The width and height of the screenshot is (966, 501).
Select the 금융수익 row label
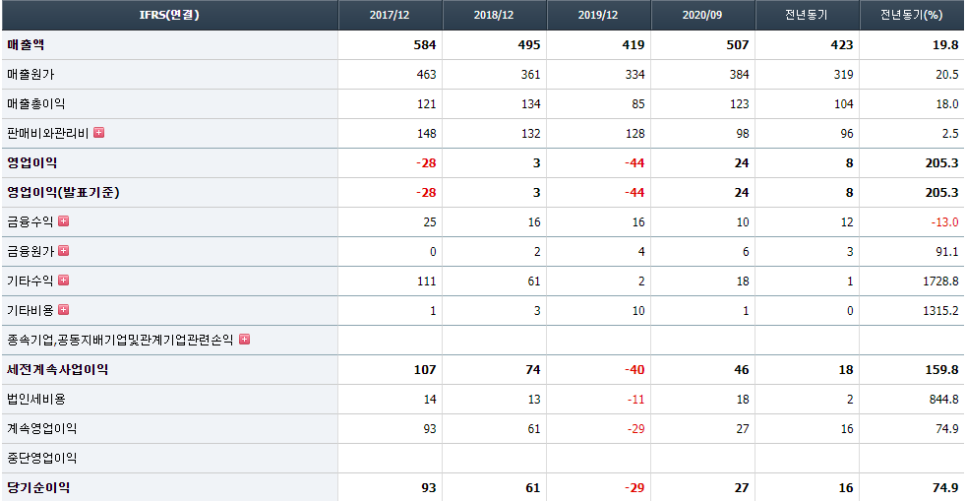click(x=30, y=222)
